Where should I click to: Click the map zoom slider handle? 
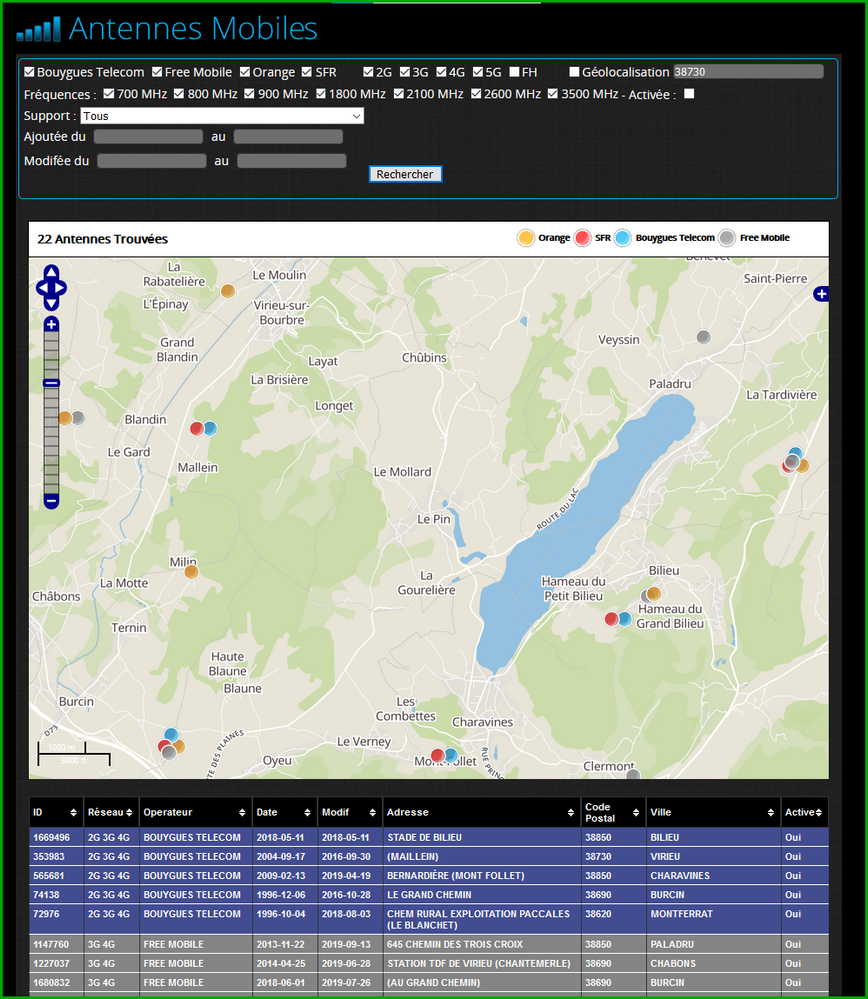tap(51, 383)
